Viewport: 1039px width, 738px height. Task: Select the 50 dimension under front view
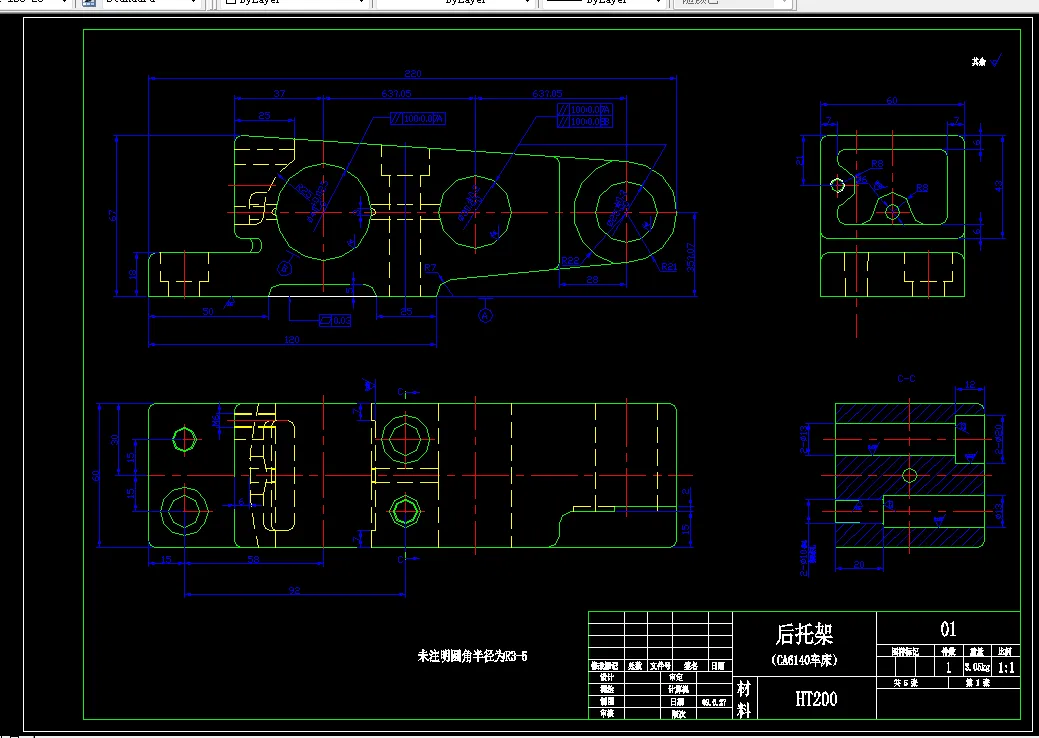(x=208, y=311)
